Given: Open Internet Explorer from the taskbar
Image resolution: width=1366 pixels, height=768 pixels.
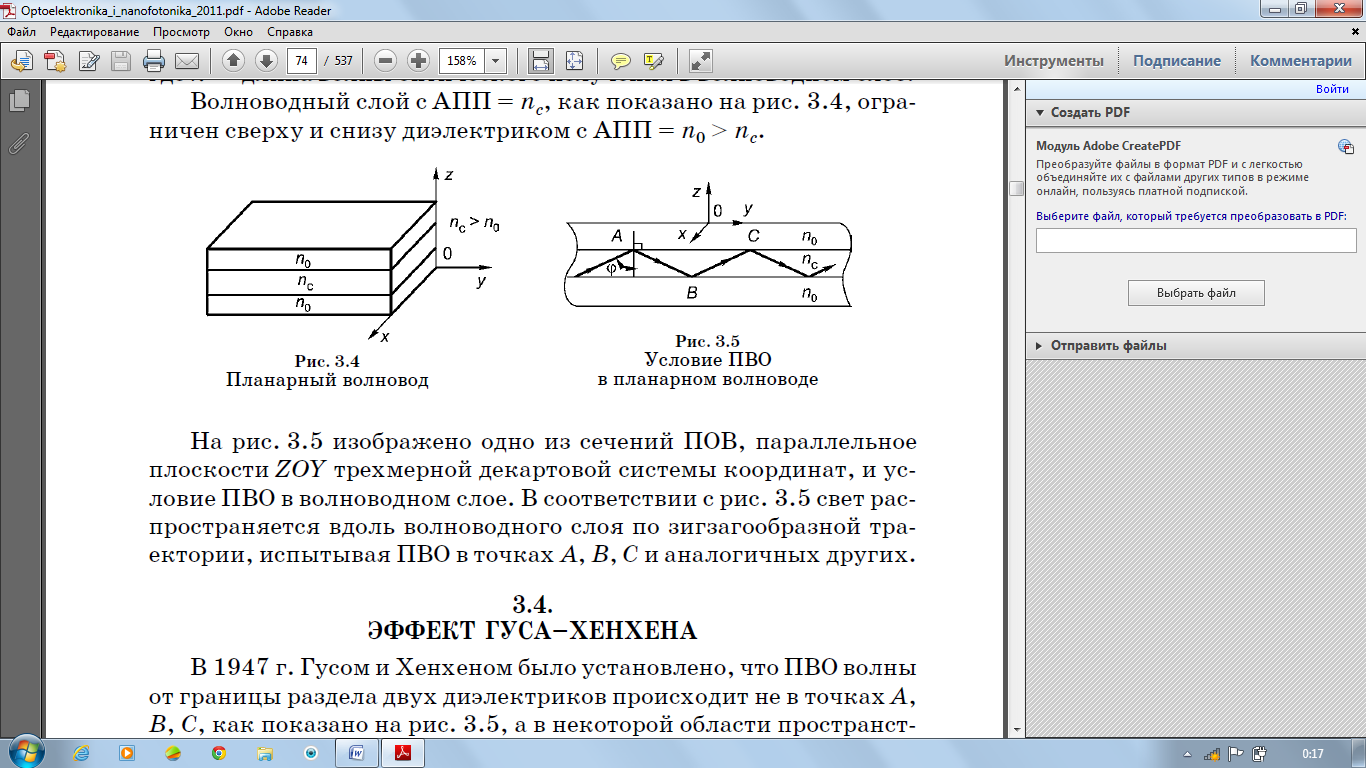Looking at the screenshot, I should 82,753.
